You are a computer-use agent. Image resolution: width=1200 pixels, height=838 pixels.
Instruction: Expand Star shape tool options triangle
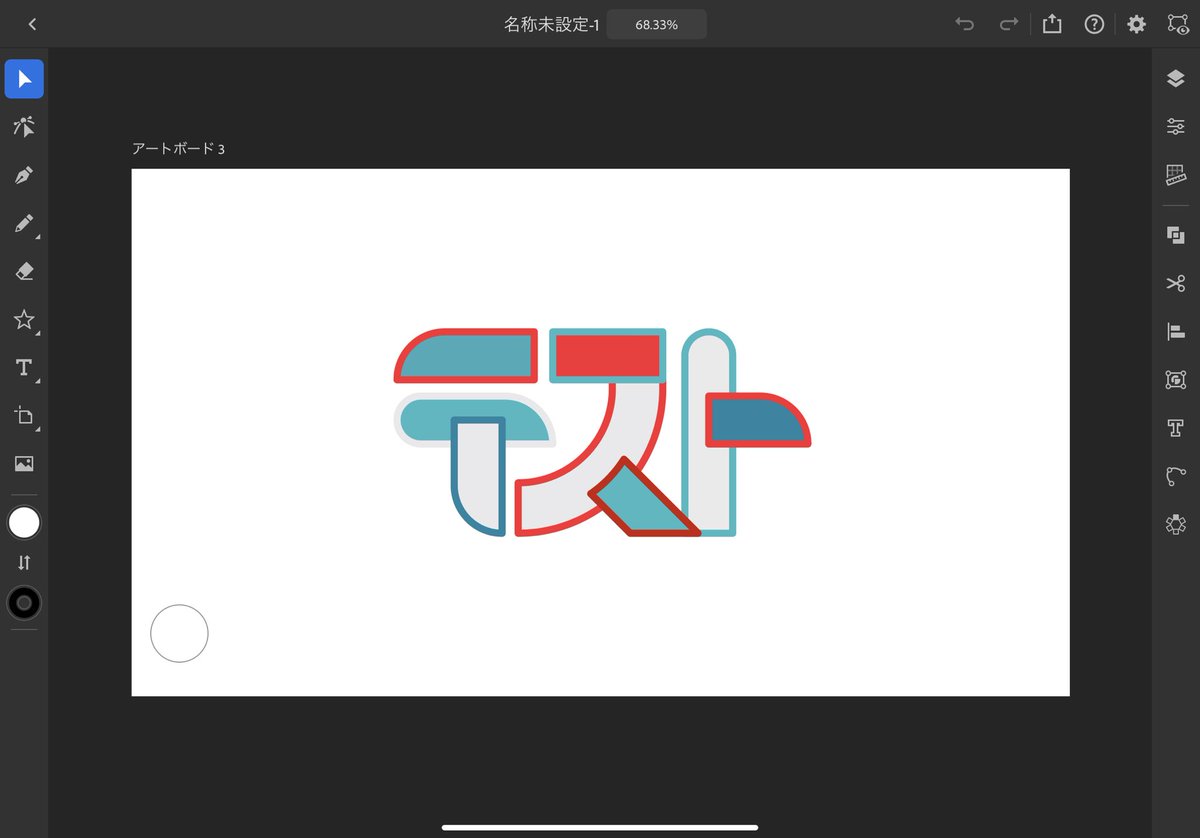(x=38, y=333)
